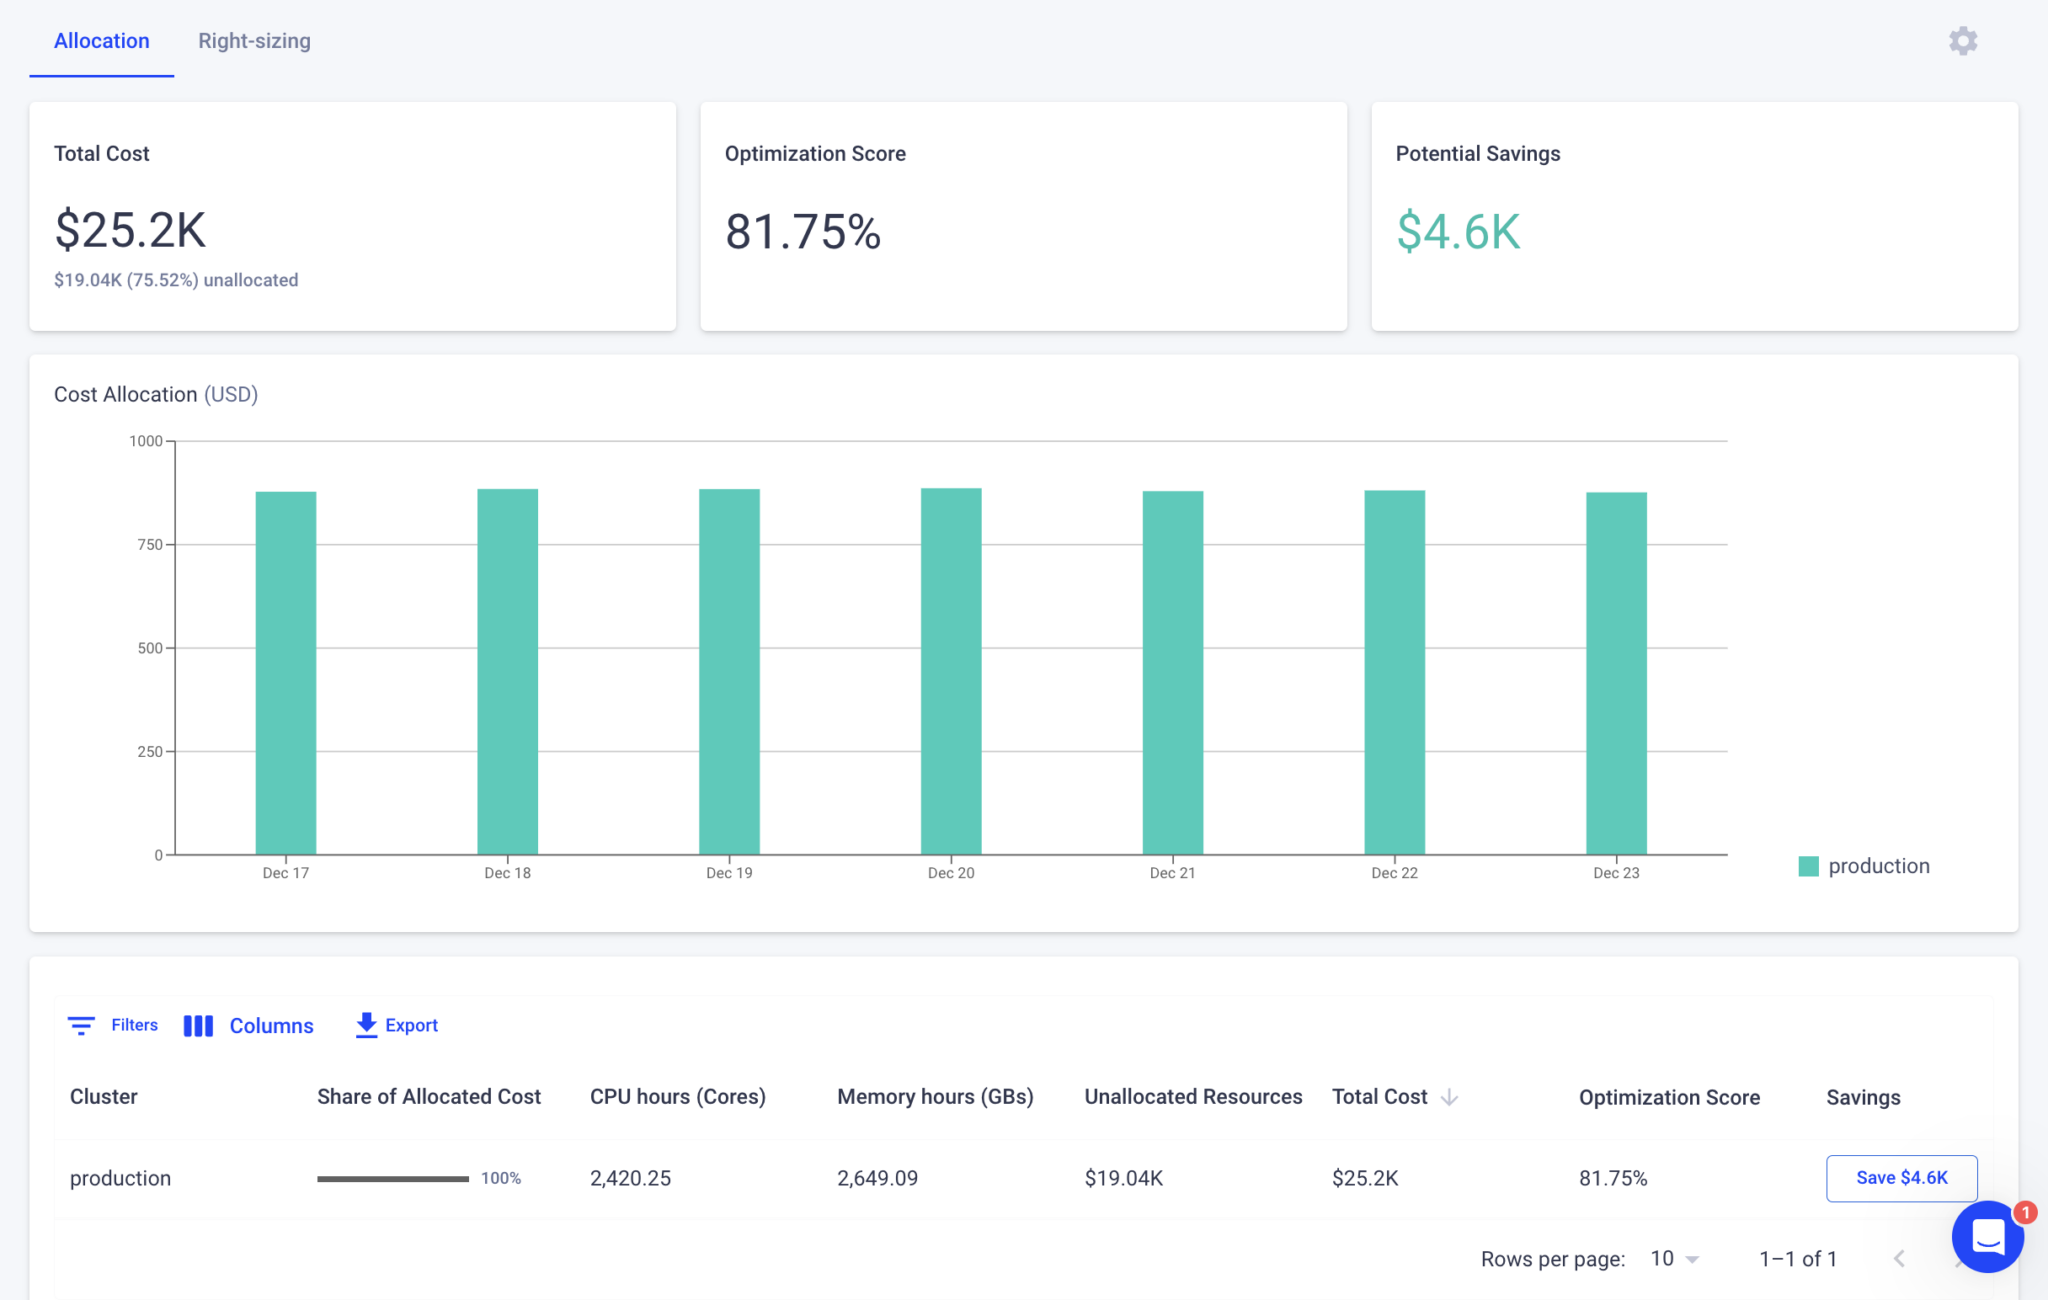Open the Columns selector
The image size is (2048, 1300).
click(x=248, y=1025)
